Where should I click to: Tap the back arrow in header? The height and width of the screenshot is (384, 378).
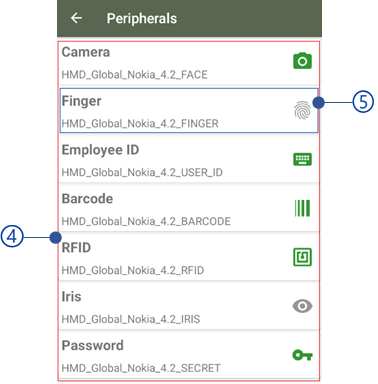pyautogui.click(x=76, y=18)
